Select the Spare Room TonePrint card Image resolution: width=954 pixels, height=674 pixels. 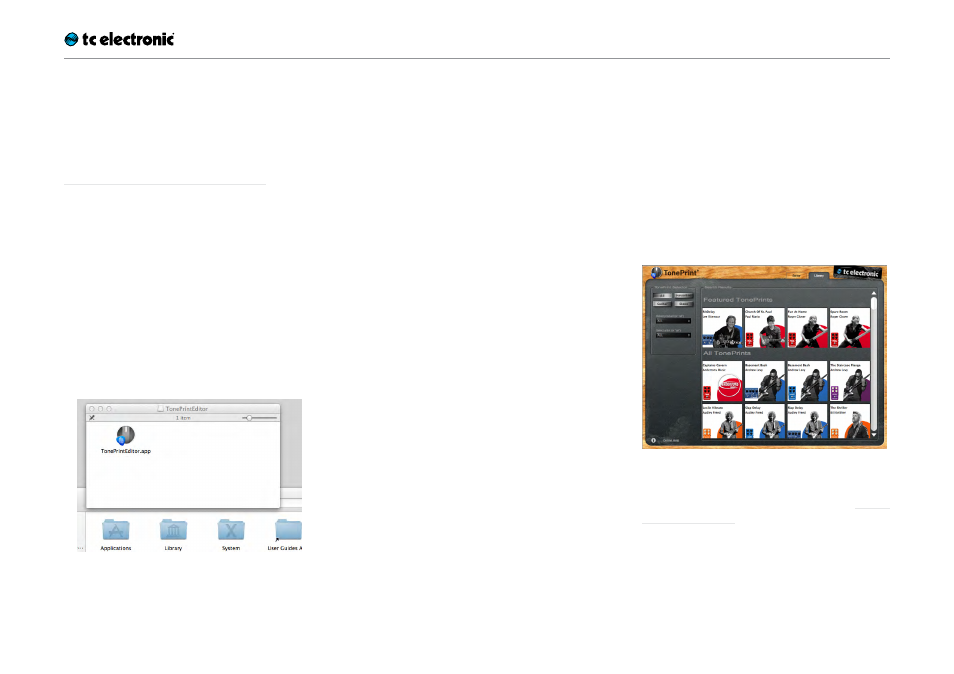click(850, 328)
